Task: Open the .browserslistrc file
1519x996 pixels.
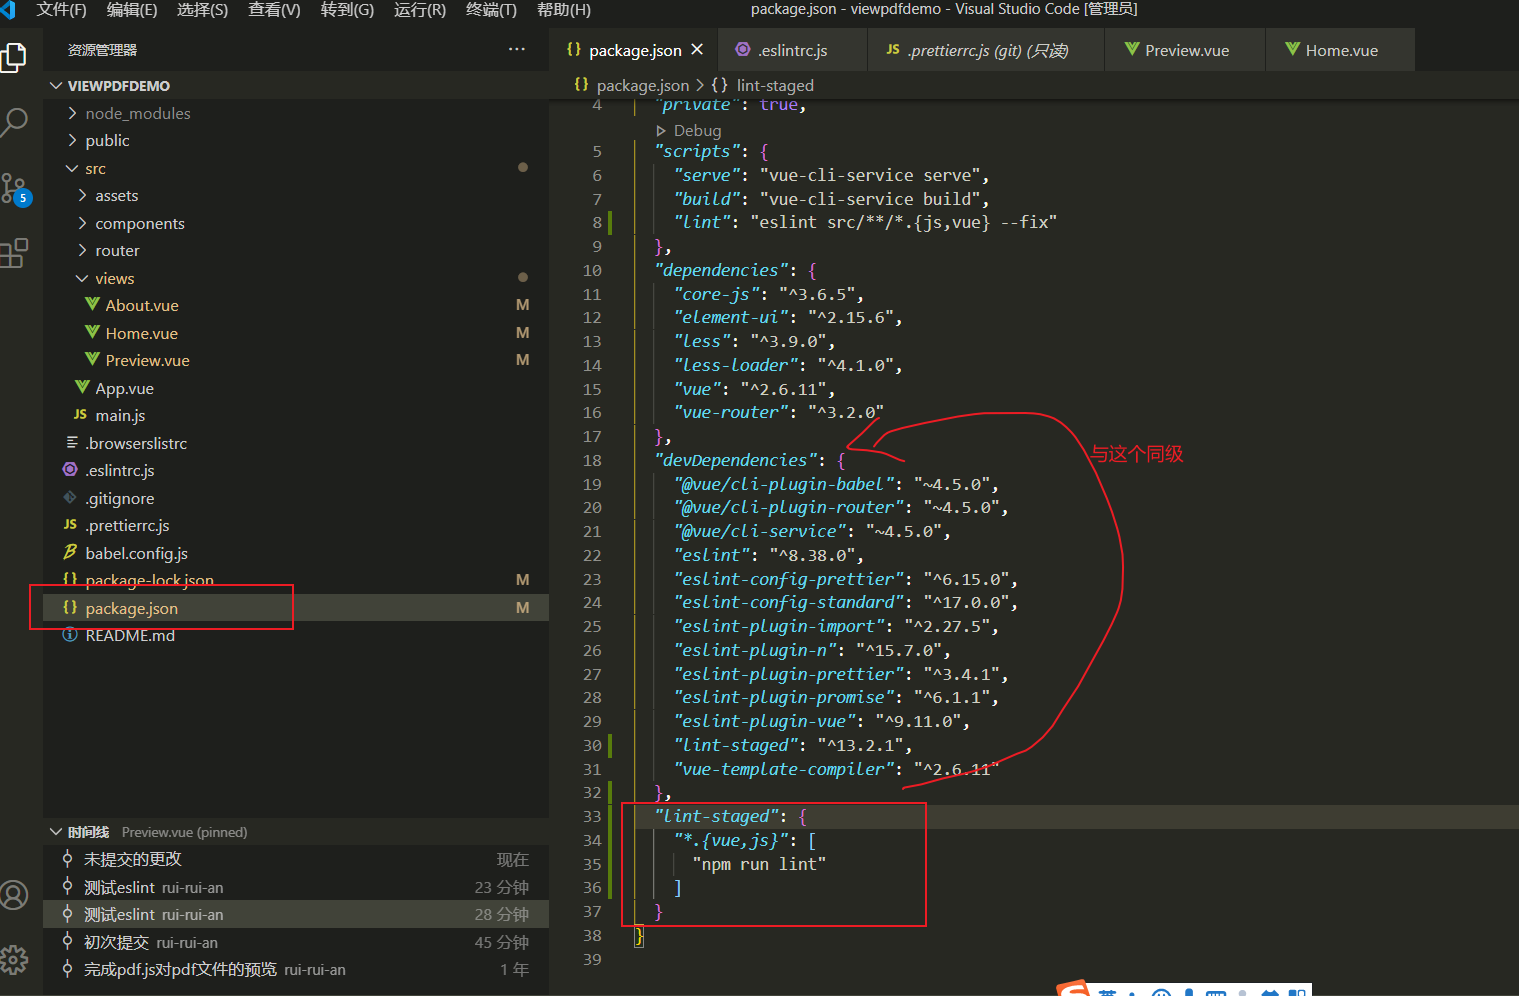Action: pyautogui.click(x=296, y=443)
